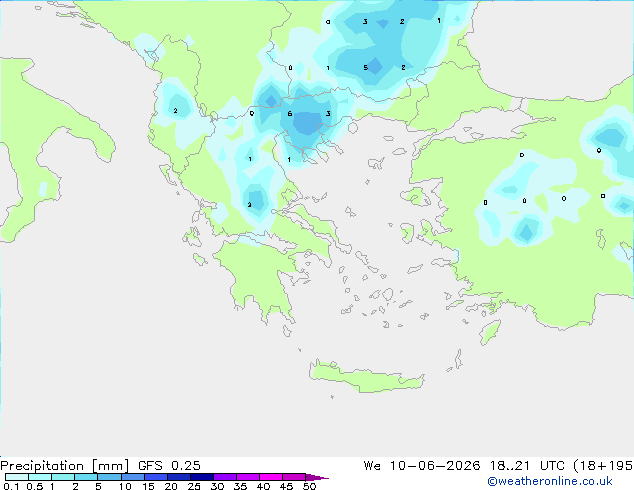Pick the 15–20 mm legend color swatch

[x=156, y=477]
